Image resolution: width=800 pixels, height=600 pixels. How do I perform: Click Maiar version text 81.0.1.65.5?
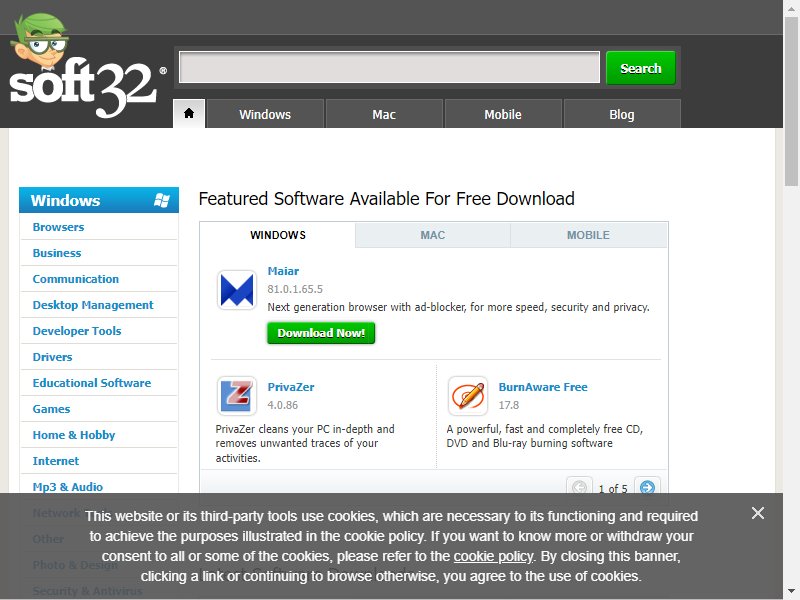pyautogui.click(x=295, y=289)
